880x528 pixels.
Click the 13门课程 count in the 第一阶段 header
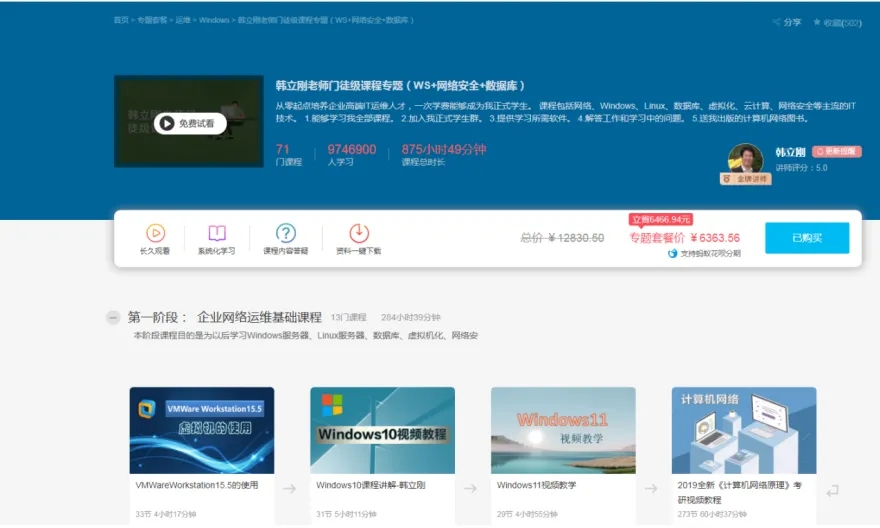pos(349,318)
